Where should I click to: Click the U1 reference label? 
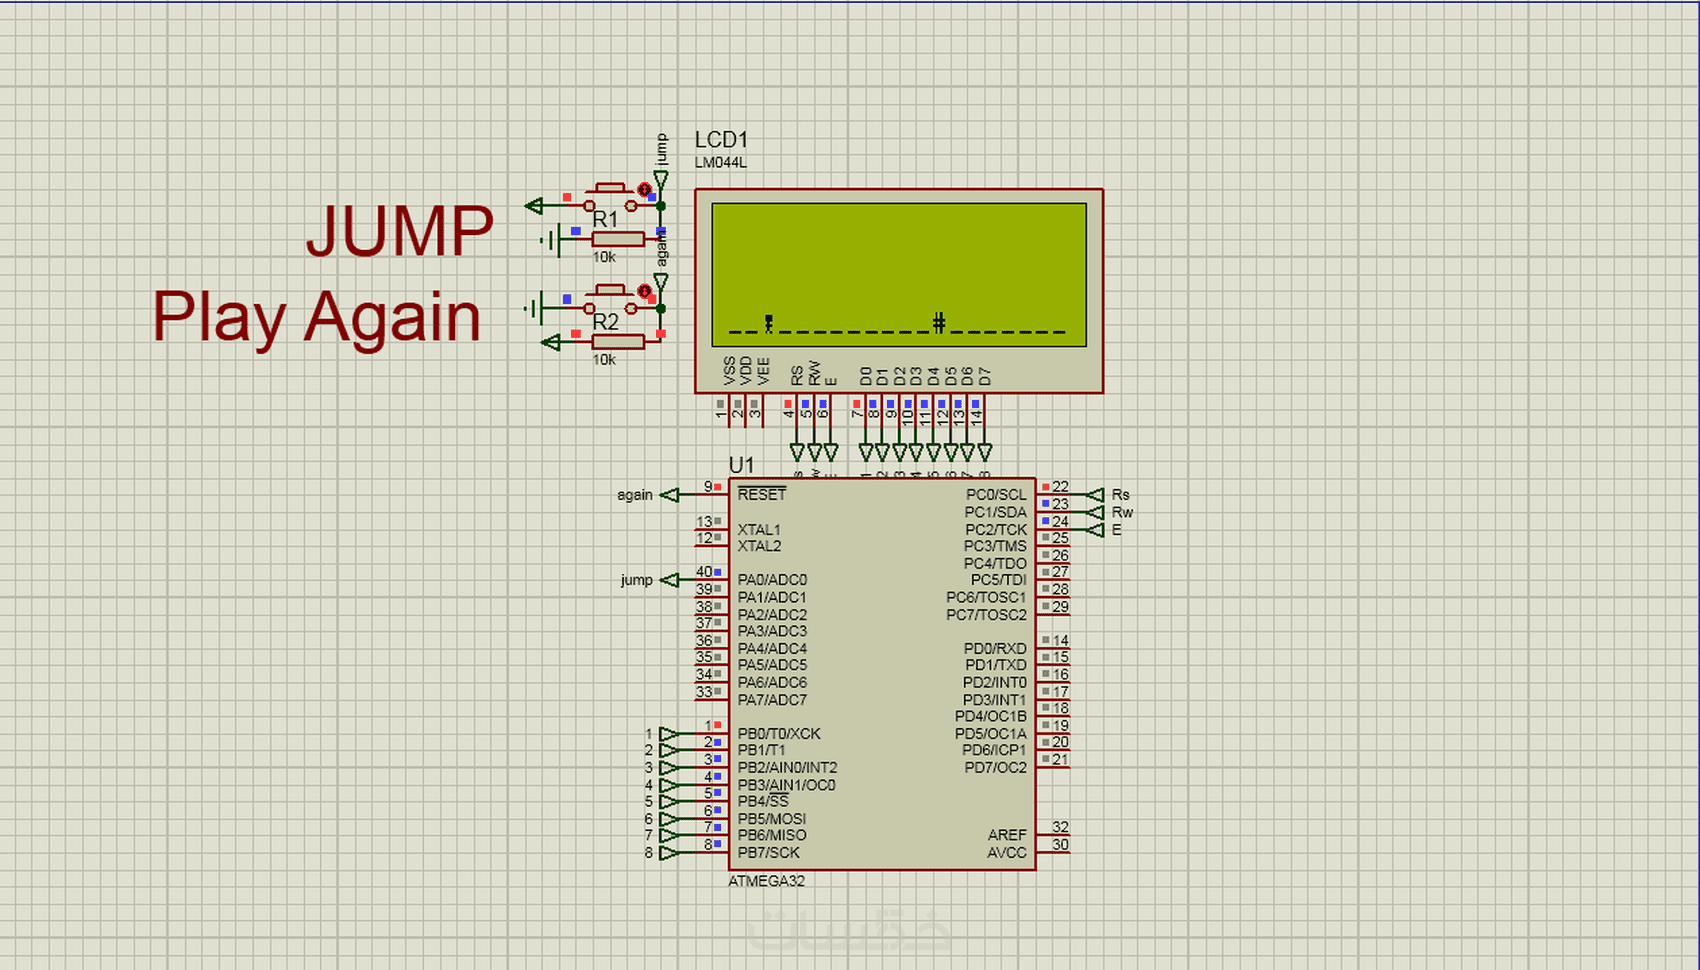741,465
